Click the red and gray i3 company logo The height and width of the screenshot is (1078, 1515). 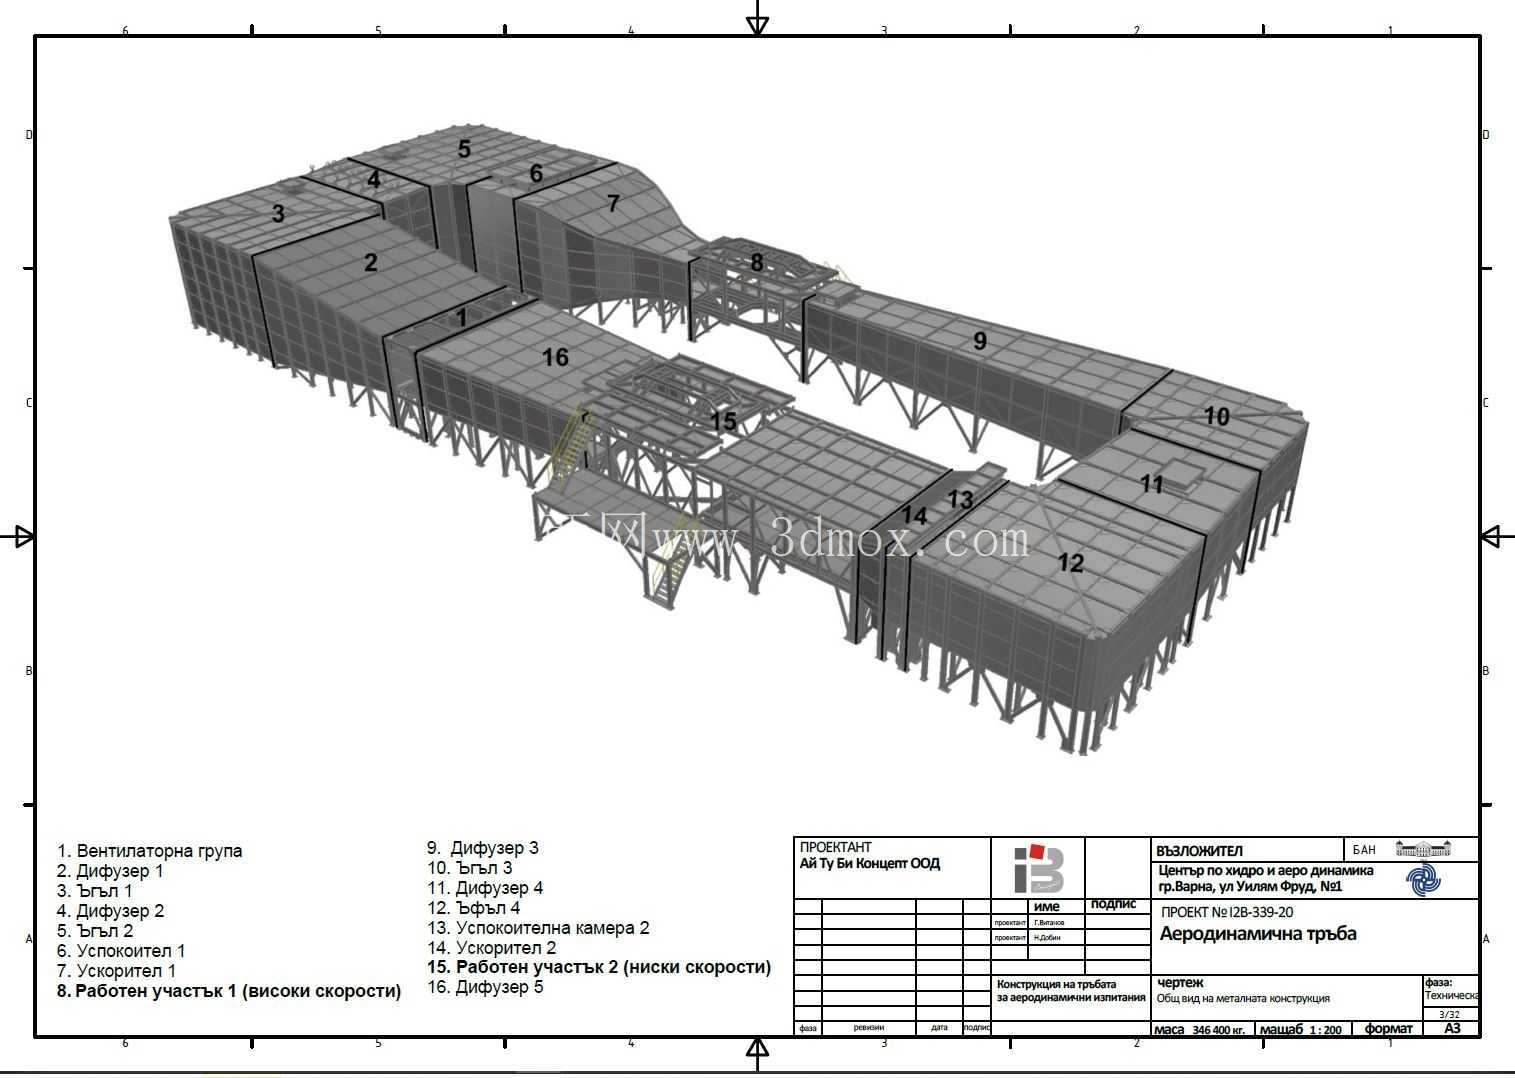pos(1038,868)
